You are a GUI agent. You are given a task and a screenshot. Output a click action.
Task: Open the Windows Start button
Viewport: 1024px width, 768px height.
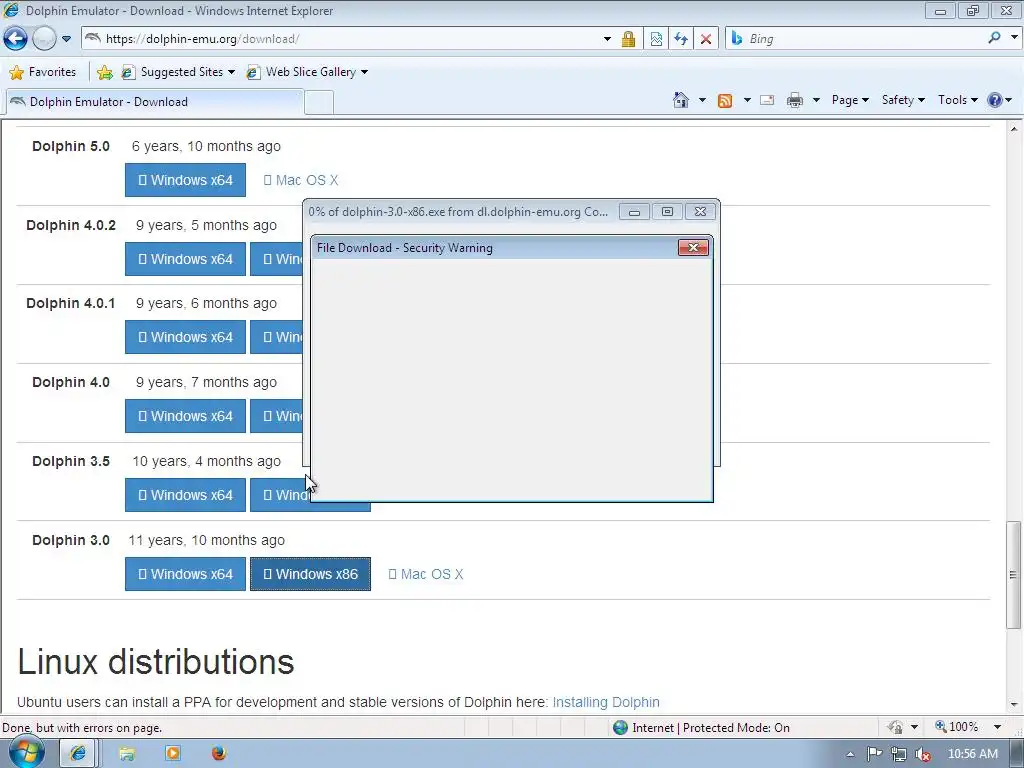pos(27,752)
